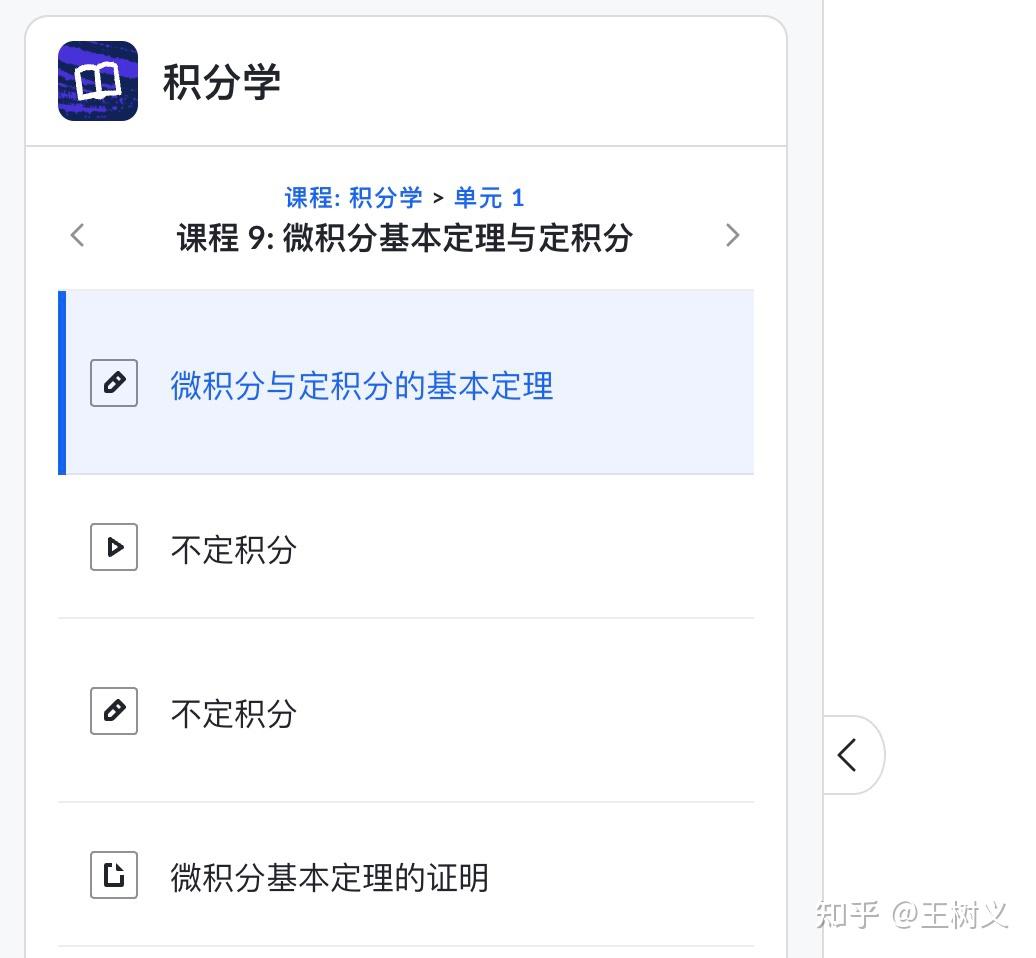Image resolution: width=1036 pixels, height=958 pixels.
Task: Click pencil icon beside 微积分与定积分的基本定理
Action: tap(114, 383)
